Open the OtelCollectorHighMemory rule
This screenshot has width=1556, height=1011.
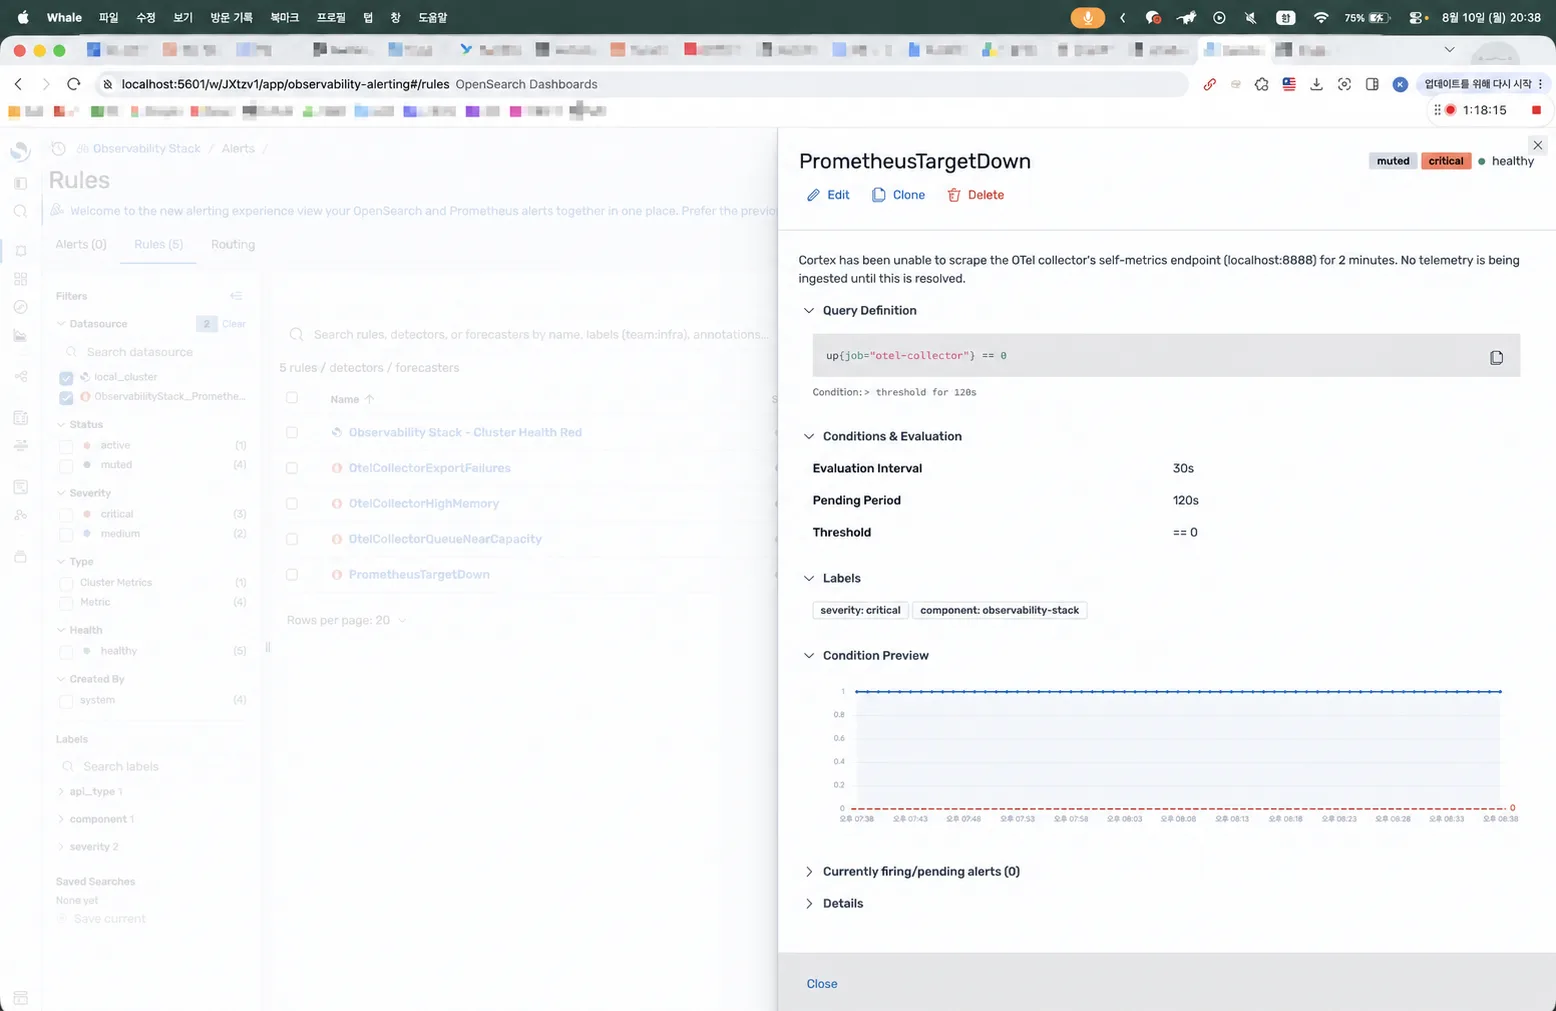tap(424, 504)
